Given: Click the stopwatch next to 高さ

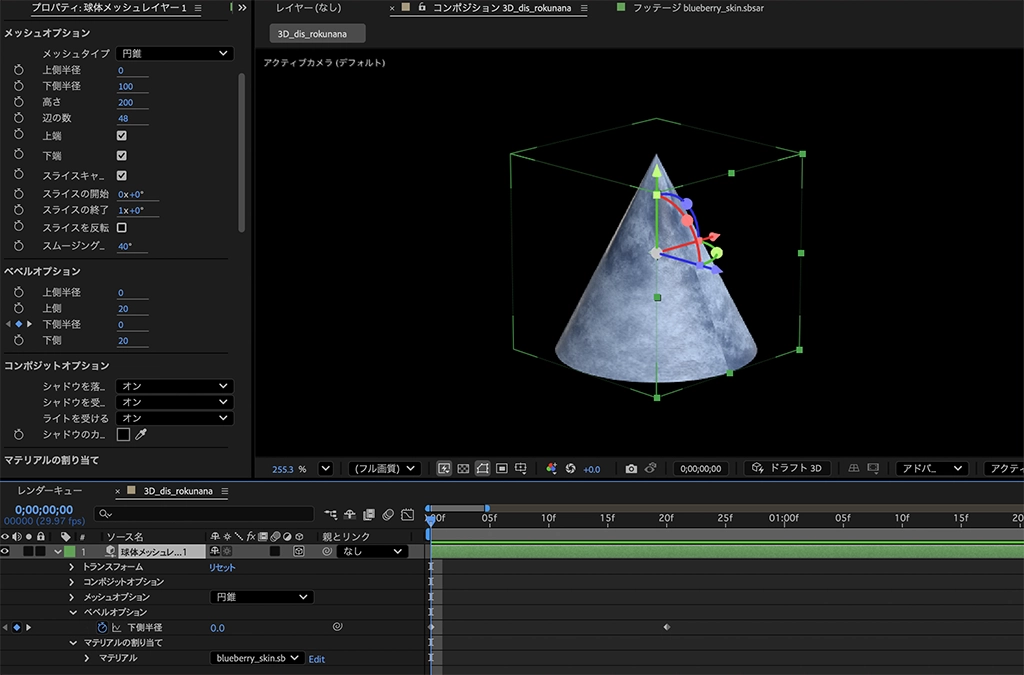Looking at the screenshot, I should click(x=18, y=102).
